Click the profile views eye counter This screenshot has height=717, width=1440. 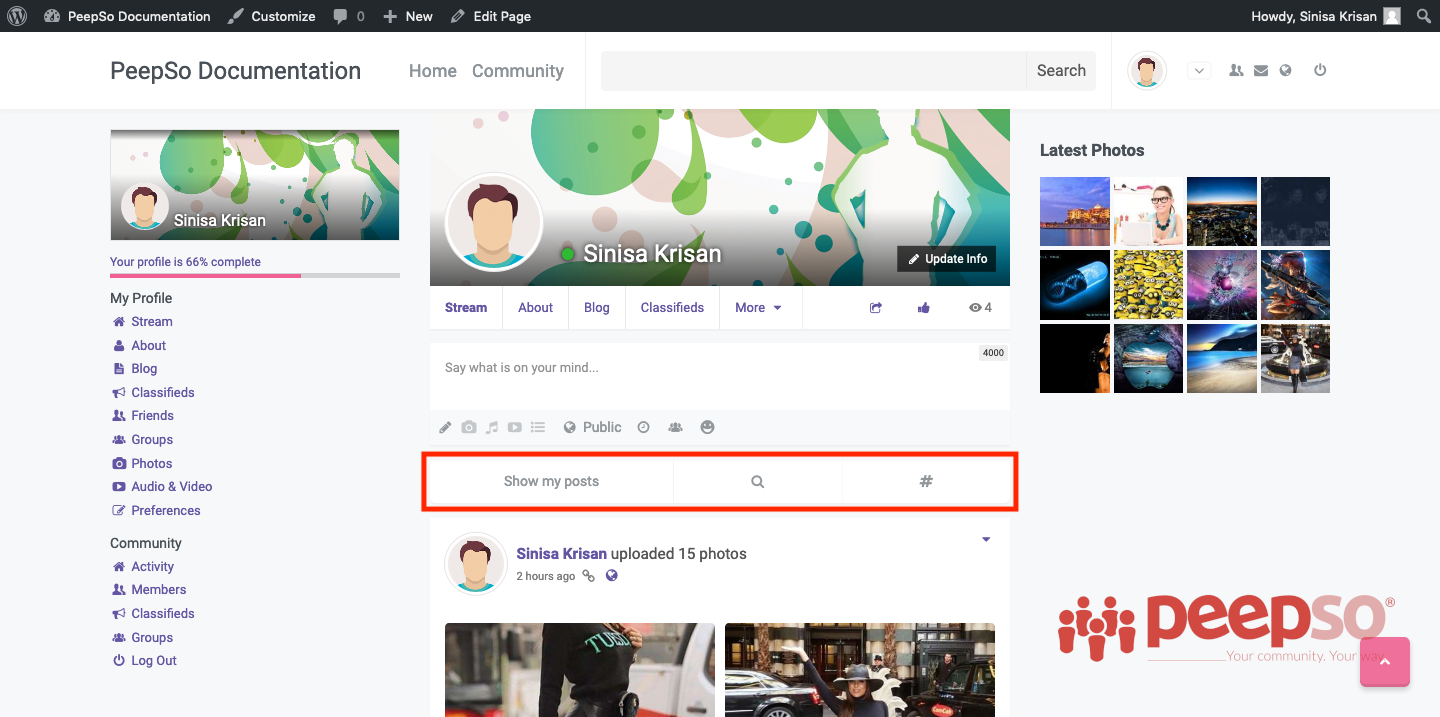pos(980,308)
